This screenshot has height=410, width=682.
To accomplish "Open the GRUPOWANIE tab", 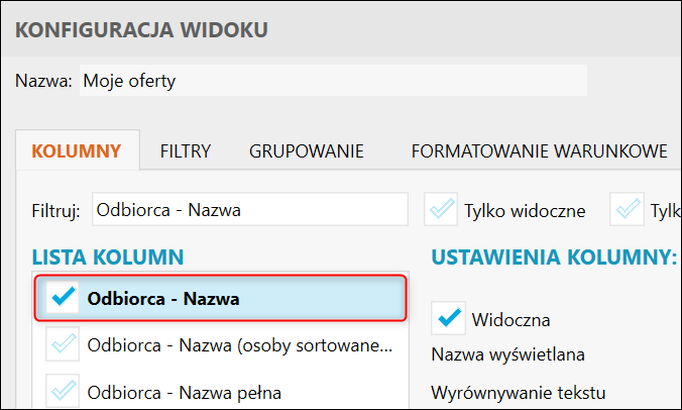I will click(306, 152).
